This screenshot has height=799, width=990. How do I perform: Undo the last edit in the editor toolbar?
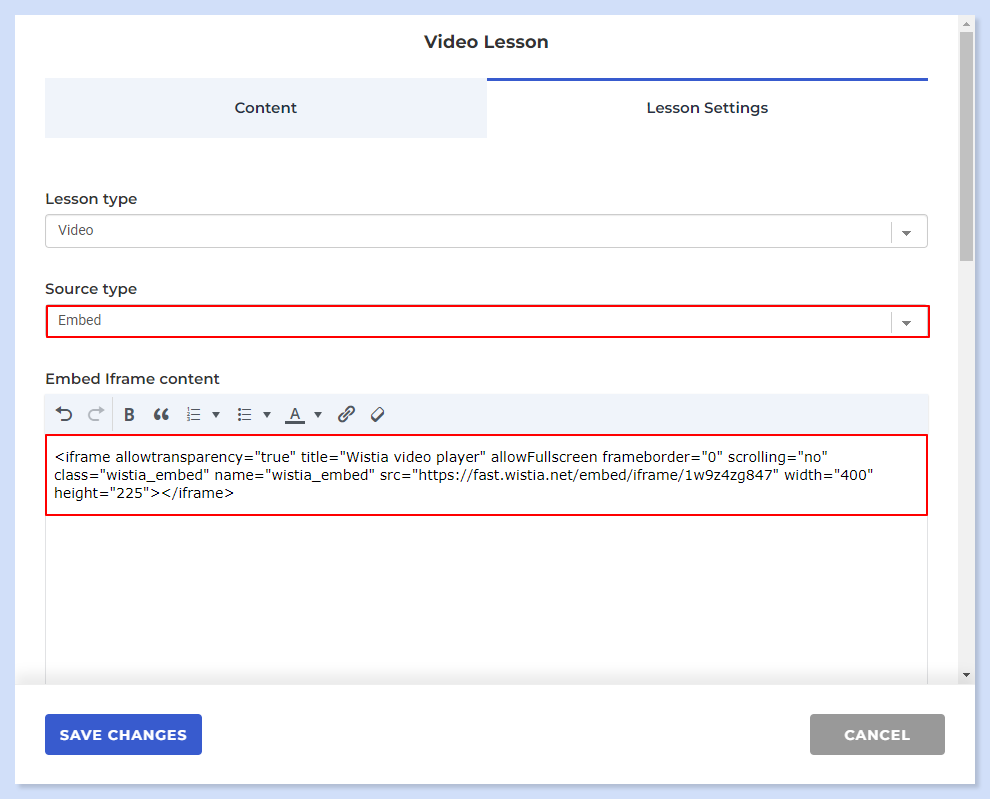click(x=64, y=414)
